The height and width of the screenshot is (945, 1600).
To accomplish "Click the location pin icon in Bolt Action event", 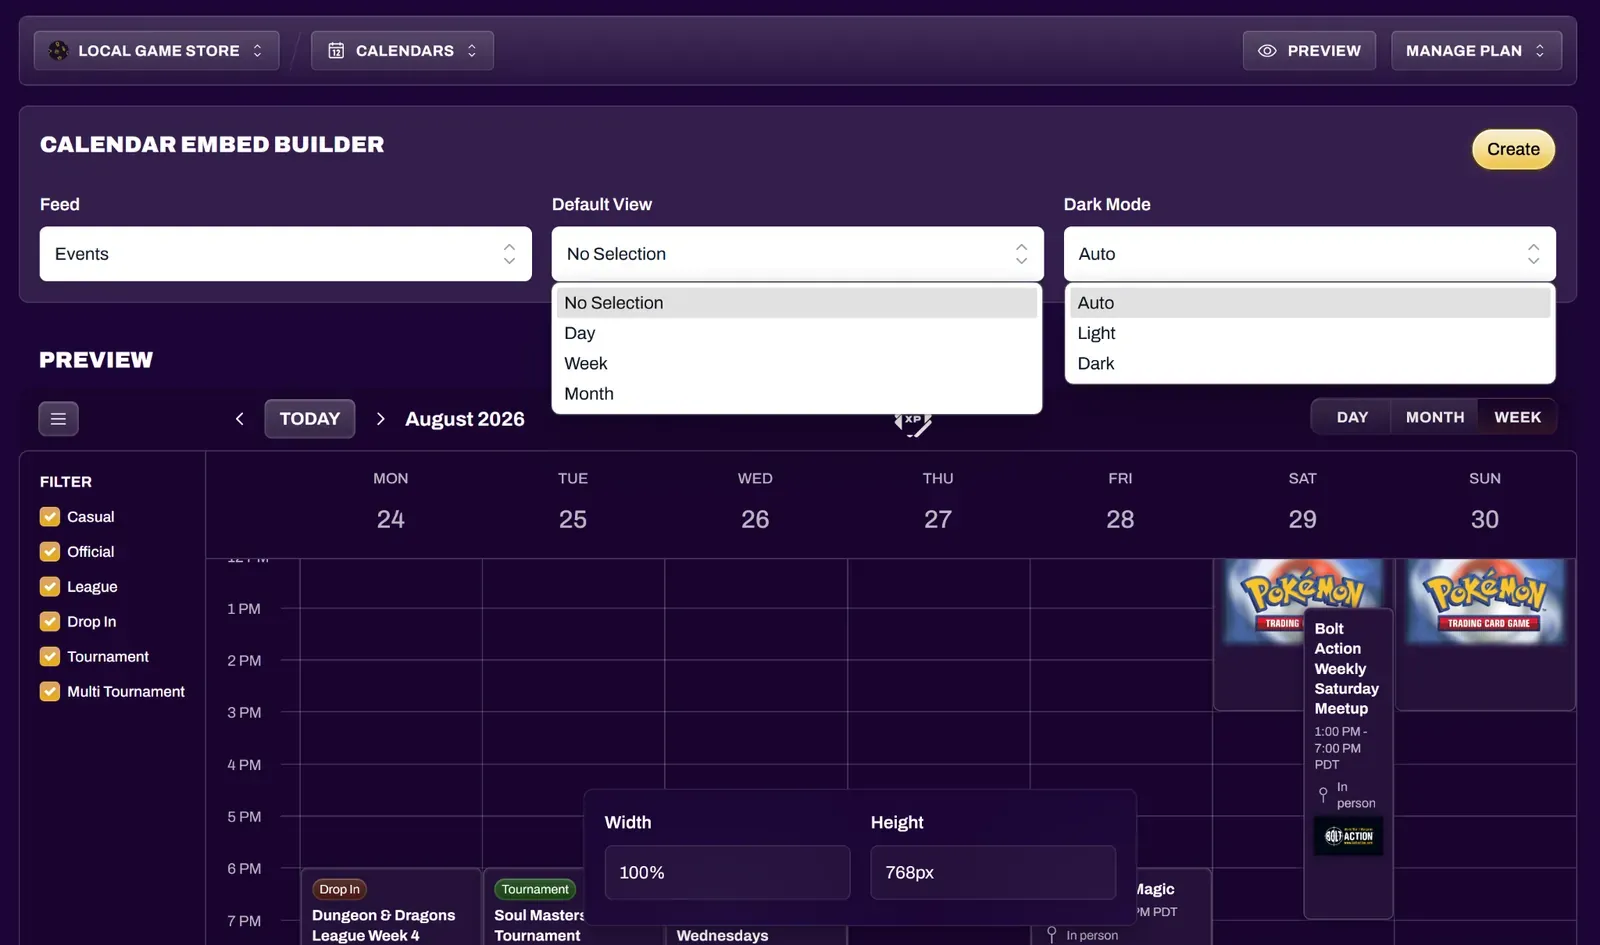I will [1323, 795].
